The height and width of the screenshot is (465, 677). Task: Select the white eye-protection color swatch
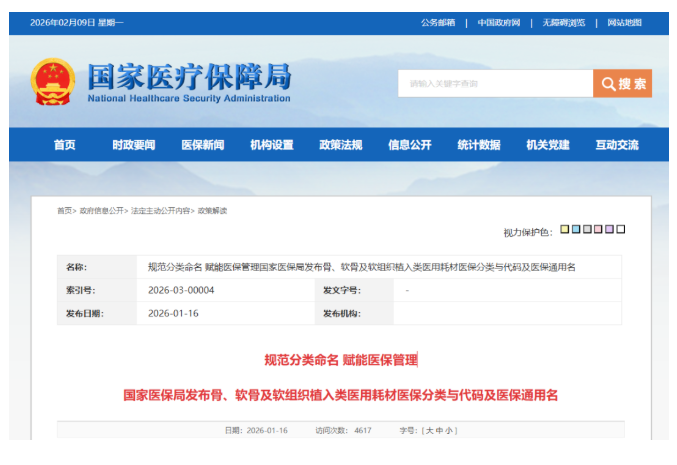pos(621,230)
